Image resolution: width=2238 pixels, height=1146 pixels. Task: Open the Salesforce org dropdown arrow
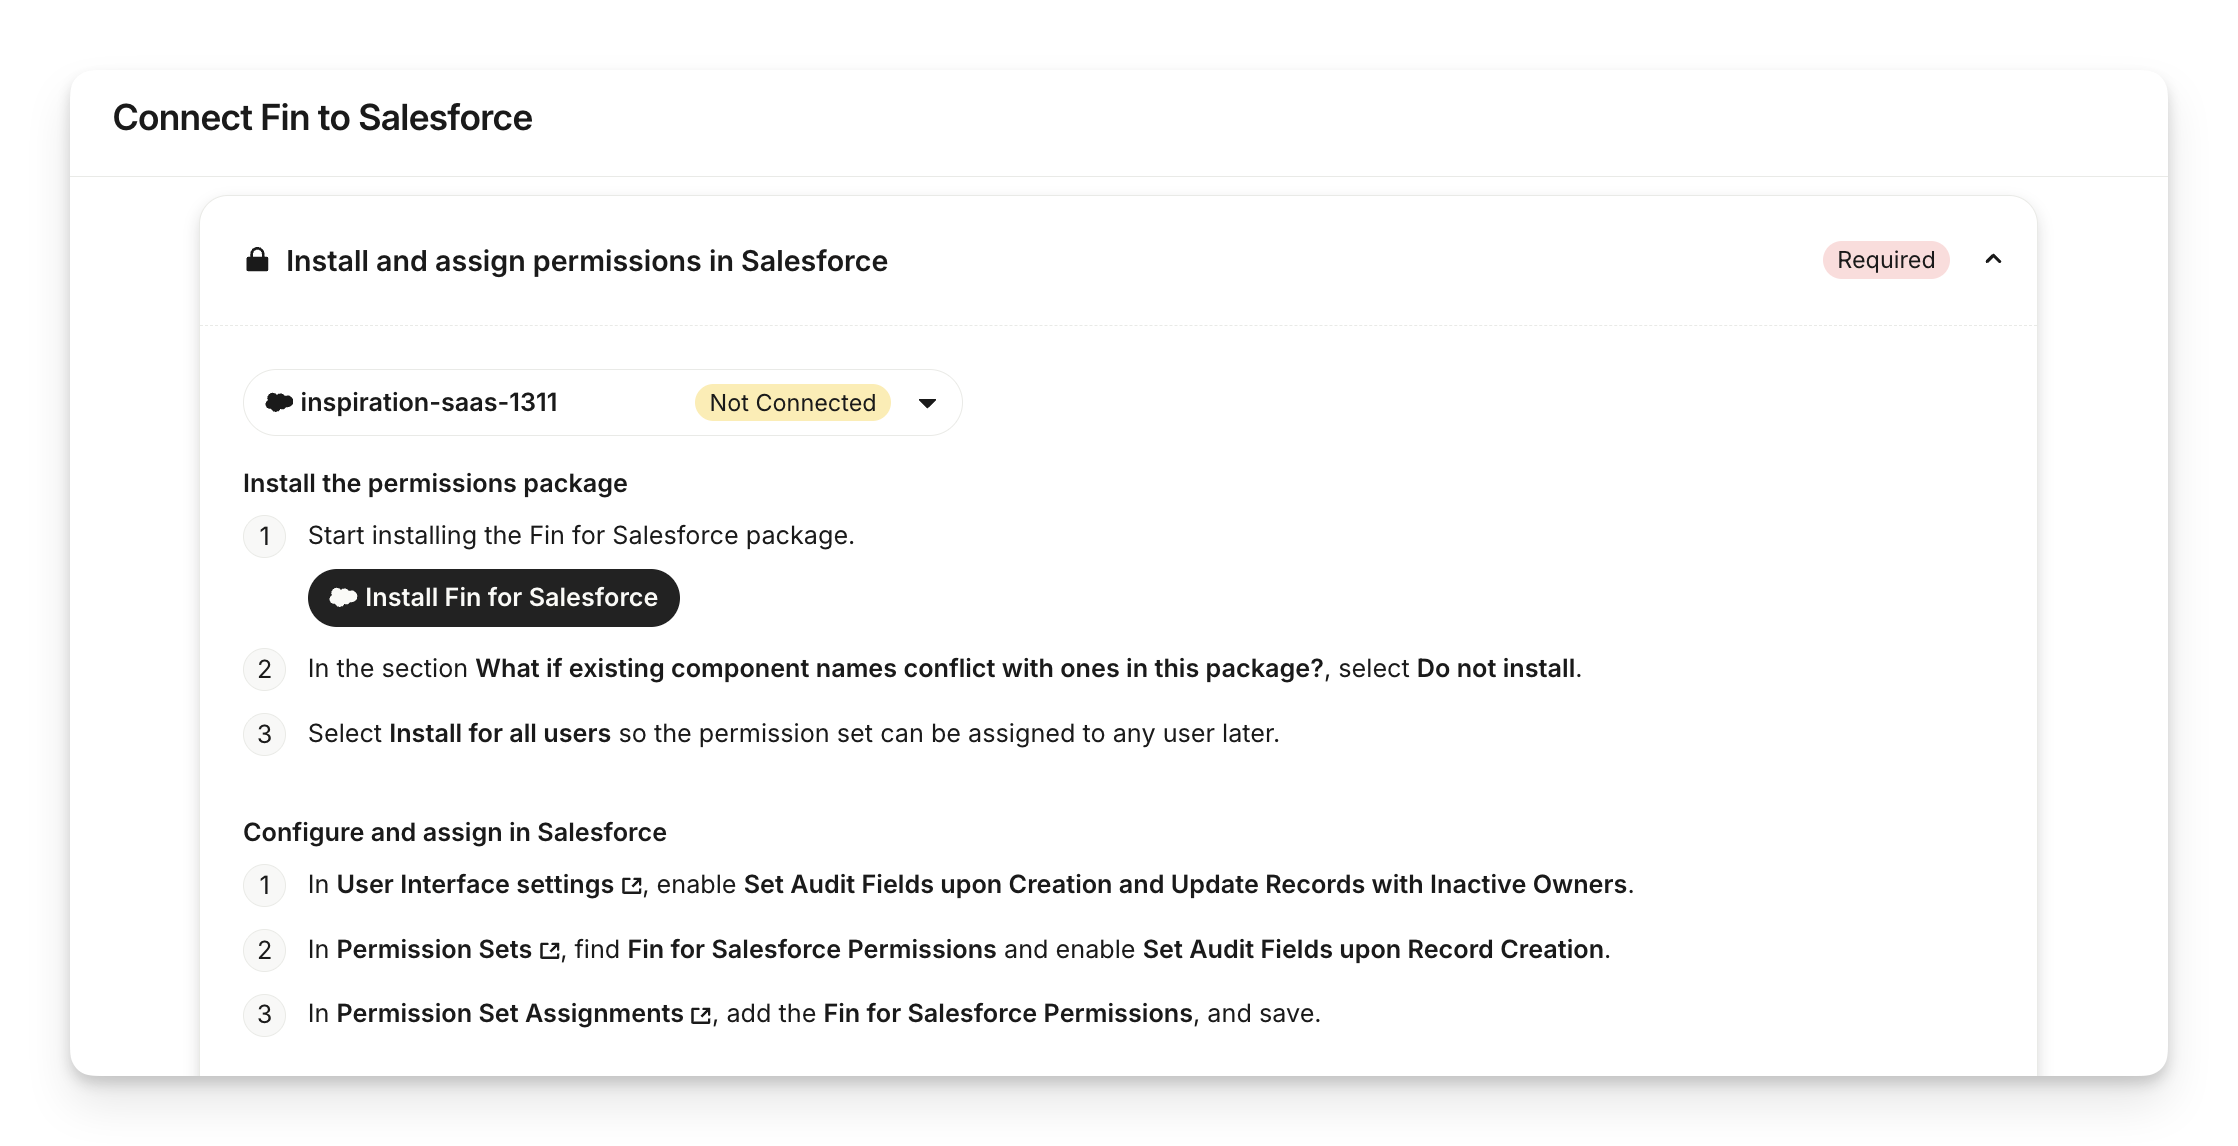pyautogui.click(x=927, y=403)
